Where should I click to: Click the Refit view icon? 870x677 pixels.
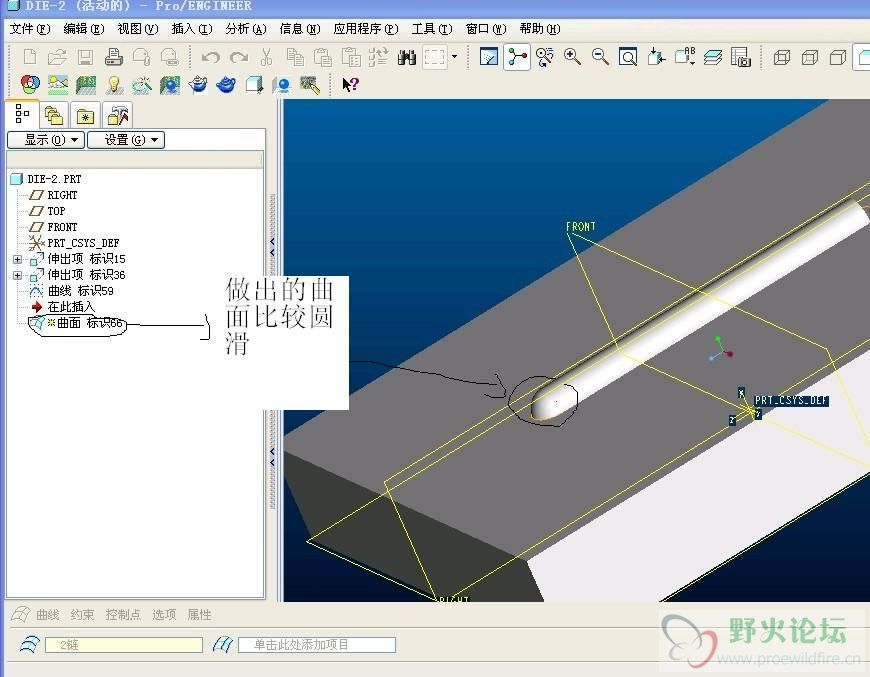(628, 57)
